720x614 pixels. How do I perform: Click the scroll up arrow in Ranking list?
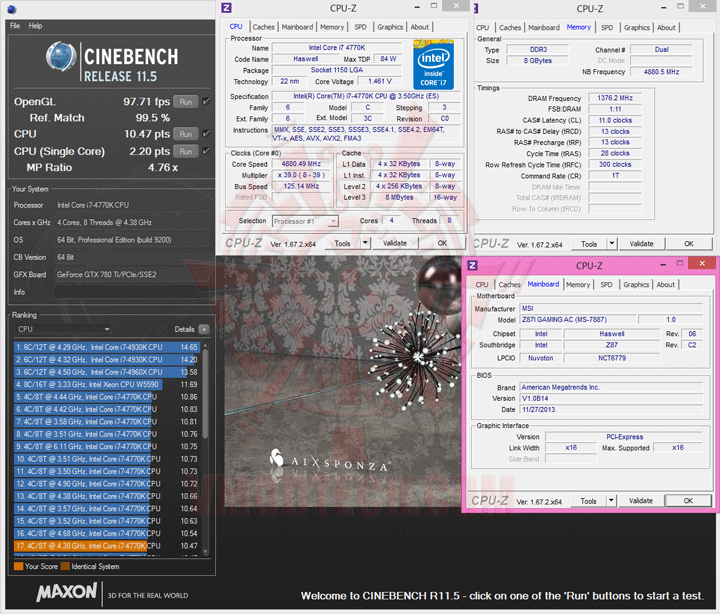(205, 345)
